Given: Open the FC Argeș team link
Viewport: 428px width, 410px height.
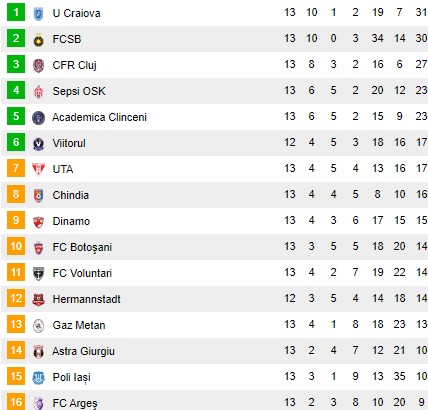Looking at the screenshot, I should tap(75, 403).
